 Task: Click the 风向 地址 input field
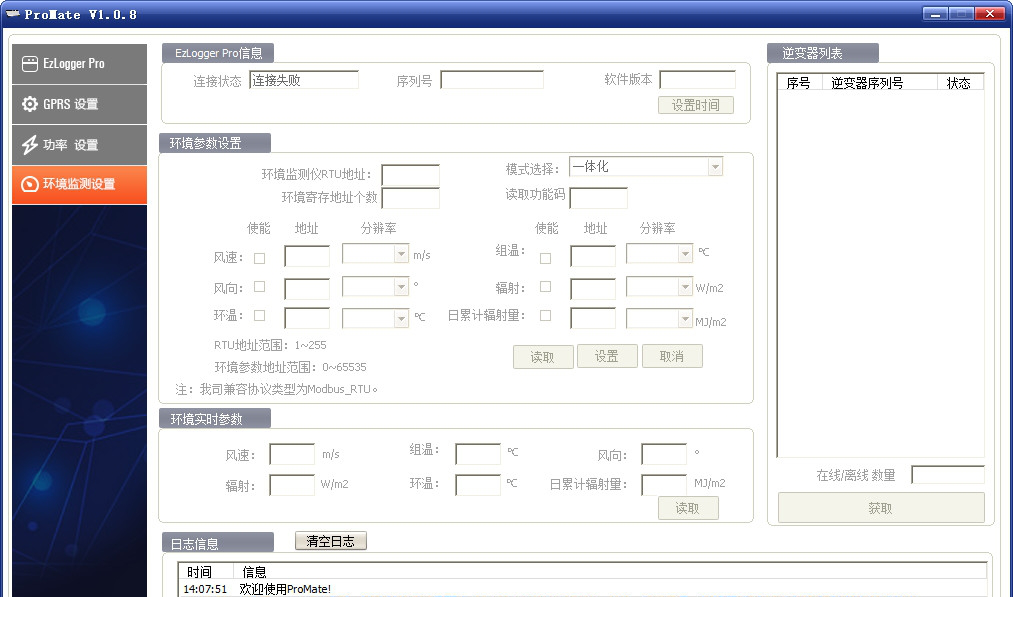[x=307, y=289]
